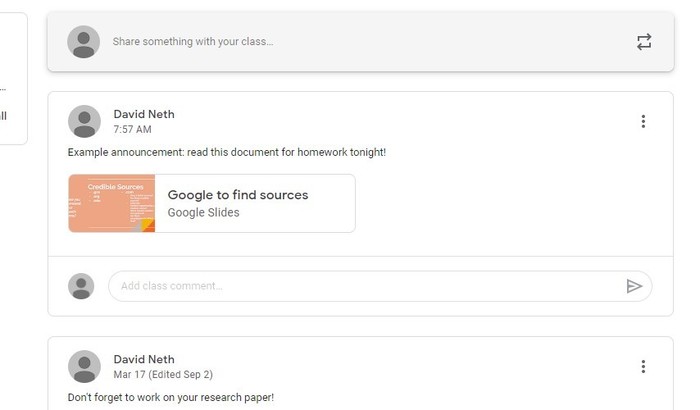Click the reuse post icon
This screenshot has width=700, height=410.
644,42
